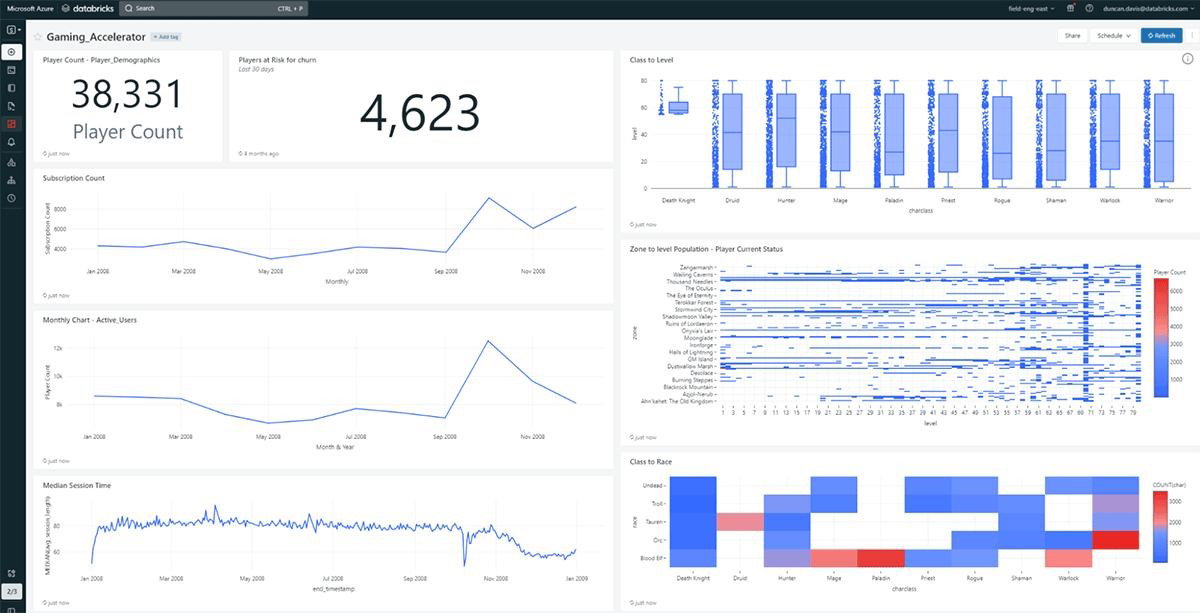Click the star icon beside Gaming_Accelerator
1200x613 pixels.
tap(38, 36)
